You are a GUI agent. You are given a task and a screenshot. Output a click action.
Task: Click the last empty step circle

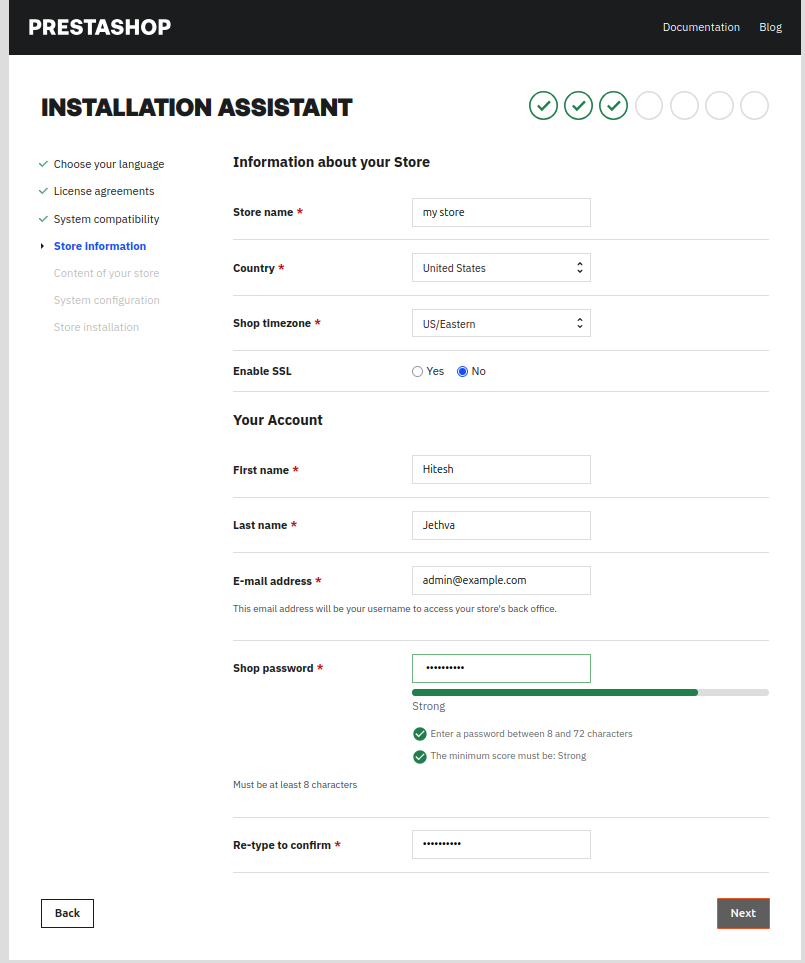point(754,105)
